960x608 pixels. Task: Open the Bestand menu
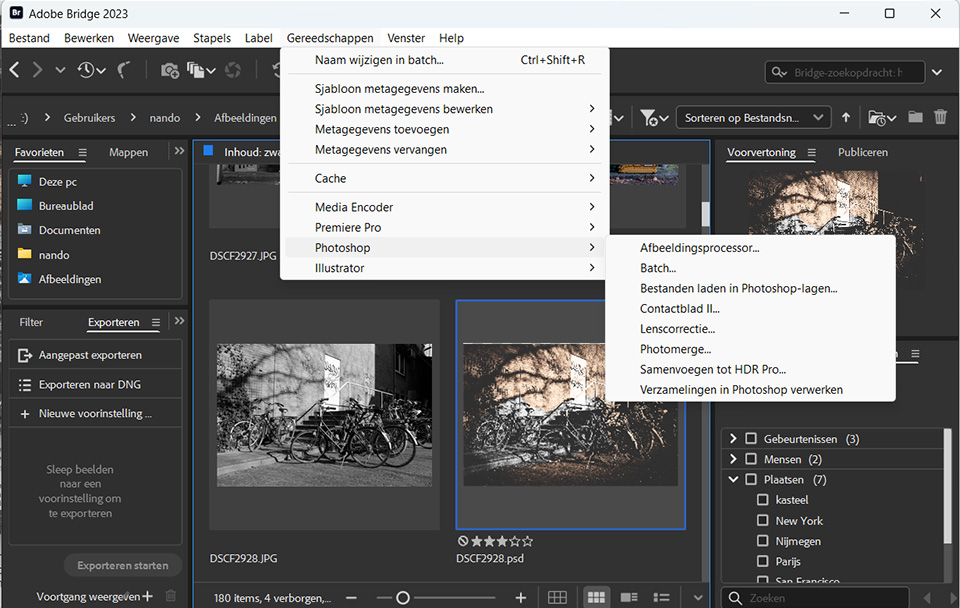29,38
